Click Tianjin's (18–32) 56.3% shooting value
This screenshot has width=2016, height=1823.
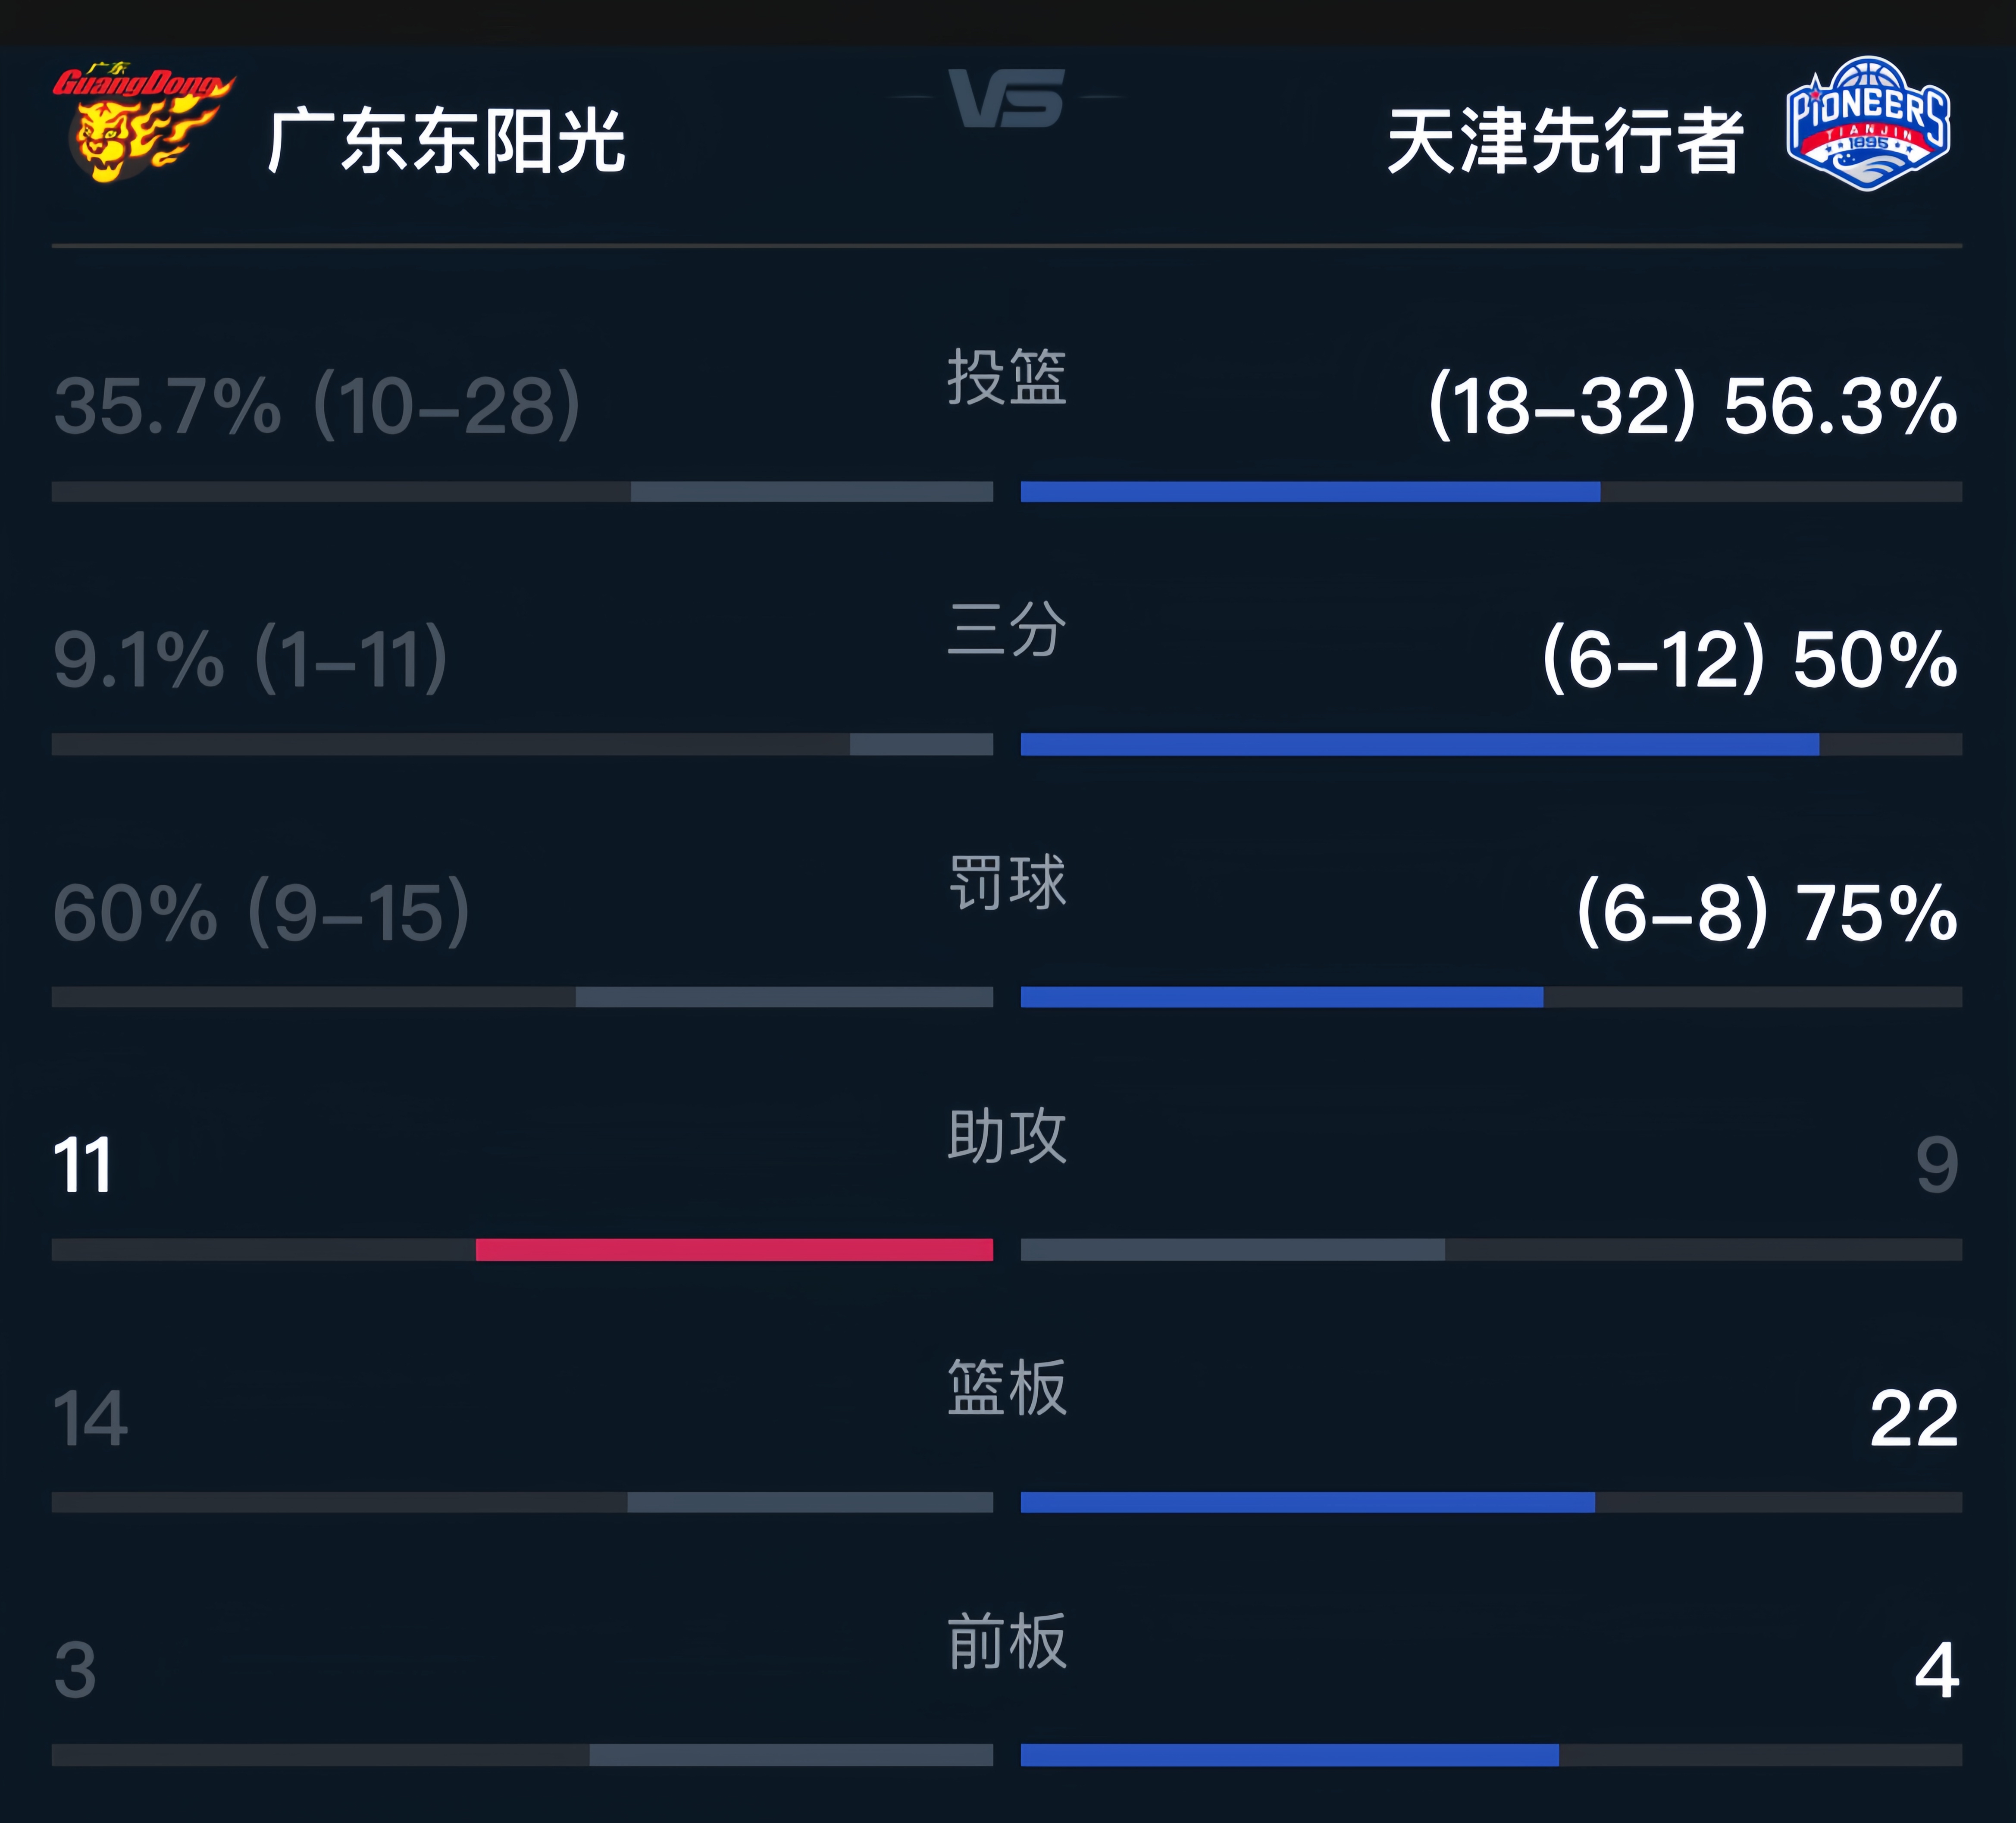tap(1692, 407)
